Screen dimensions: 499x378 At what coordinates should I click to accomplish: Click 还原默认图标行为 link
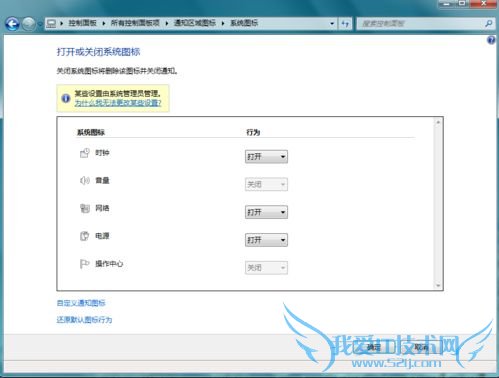(x=84, y=320)
